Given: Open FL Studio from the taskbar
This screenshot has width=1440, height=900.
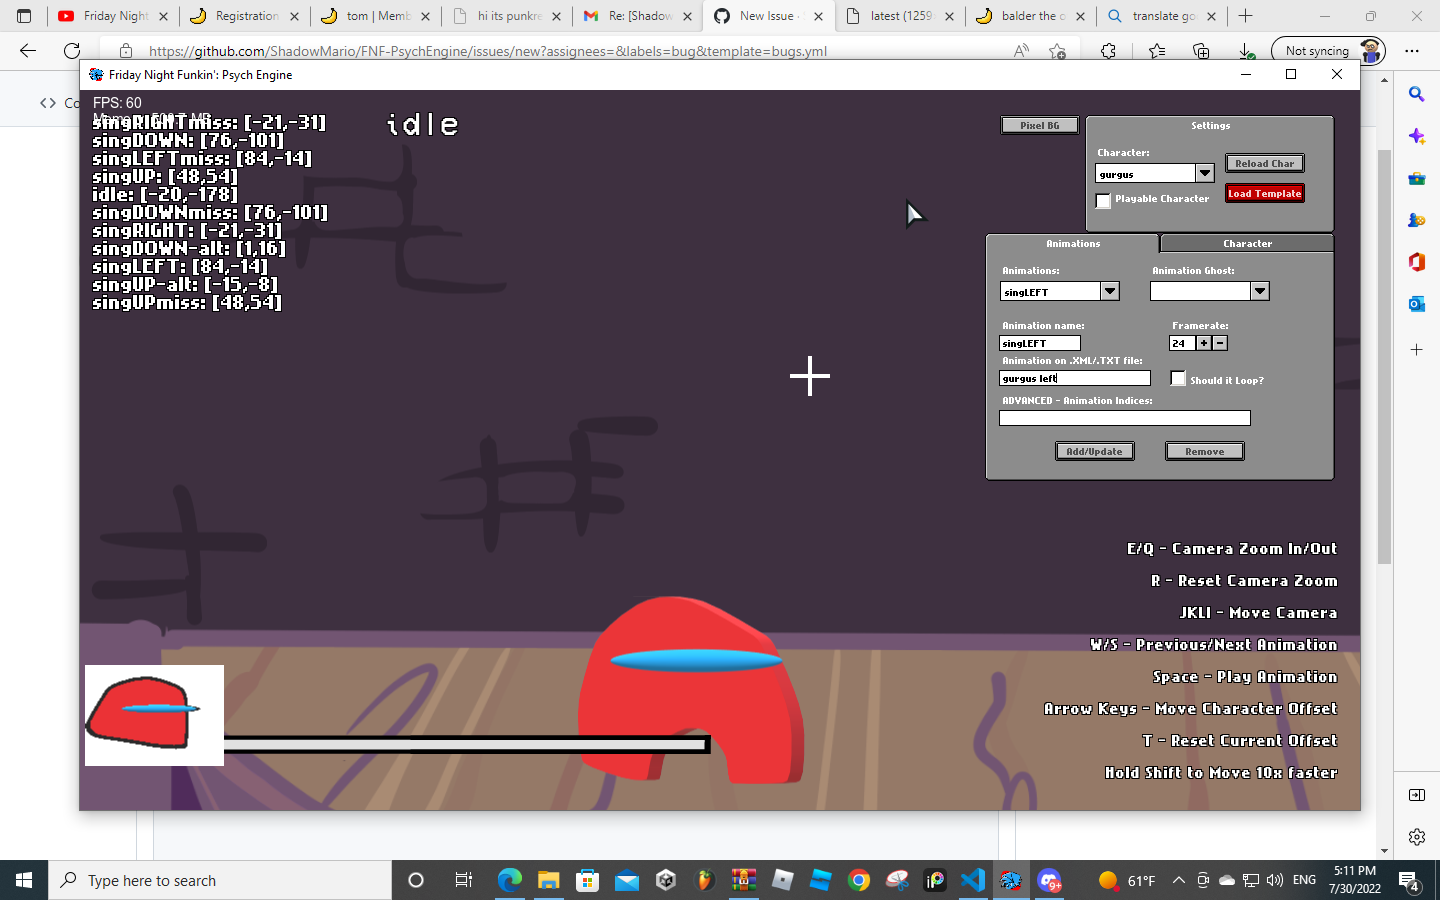Looking at the screenshot, I should [705, 880].
